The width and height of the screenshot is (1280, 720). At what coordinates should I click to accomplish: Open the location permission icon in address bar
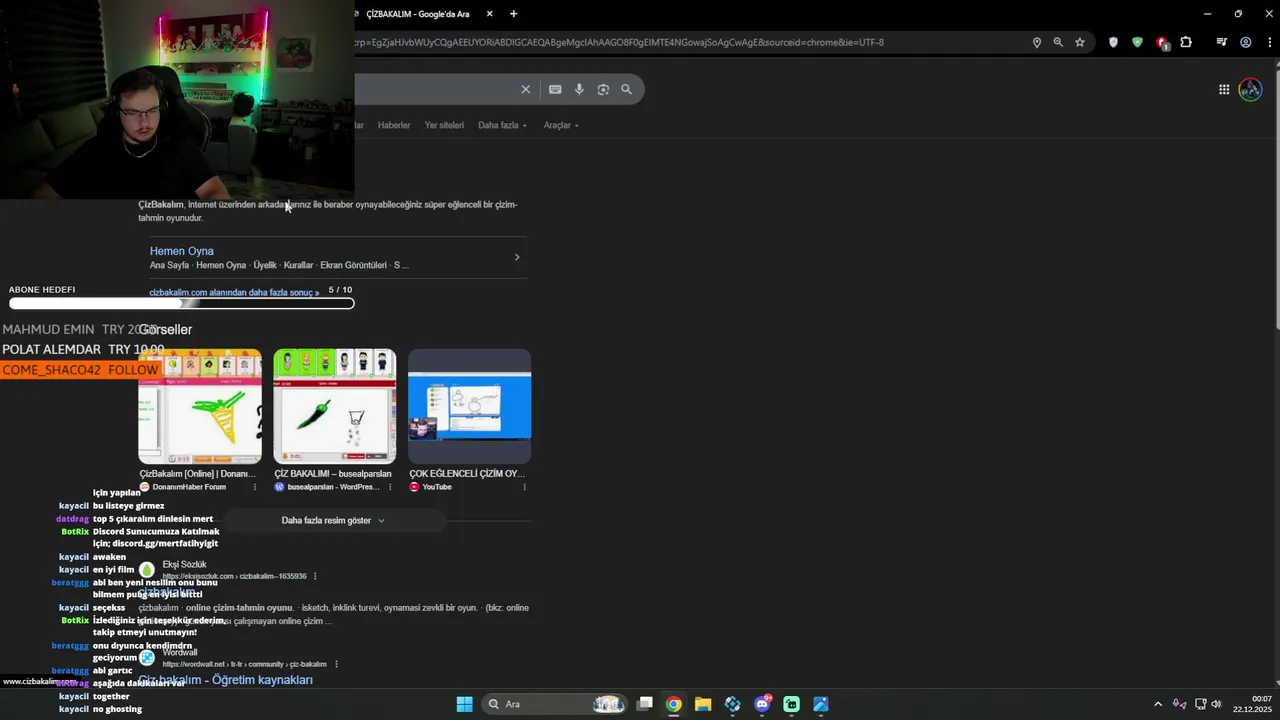tap(1036, 42)
